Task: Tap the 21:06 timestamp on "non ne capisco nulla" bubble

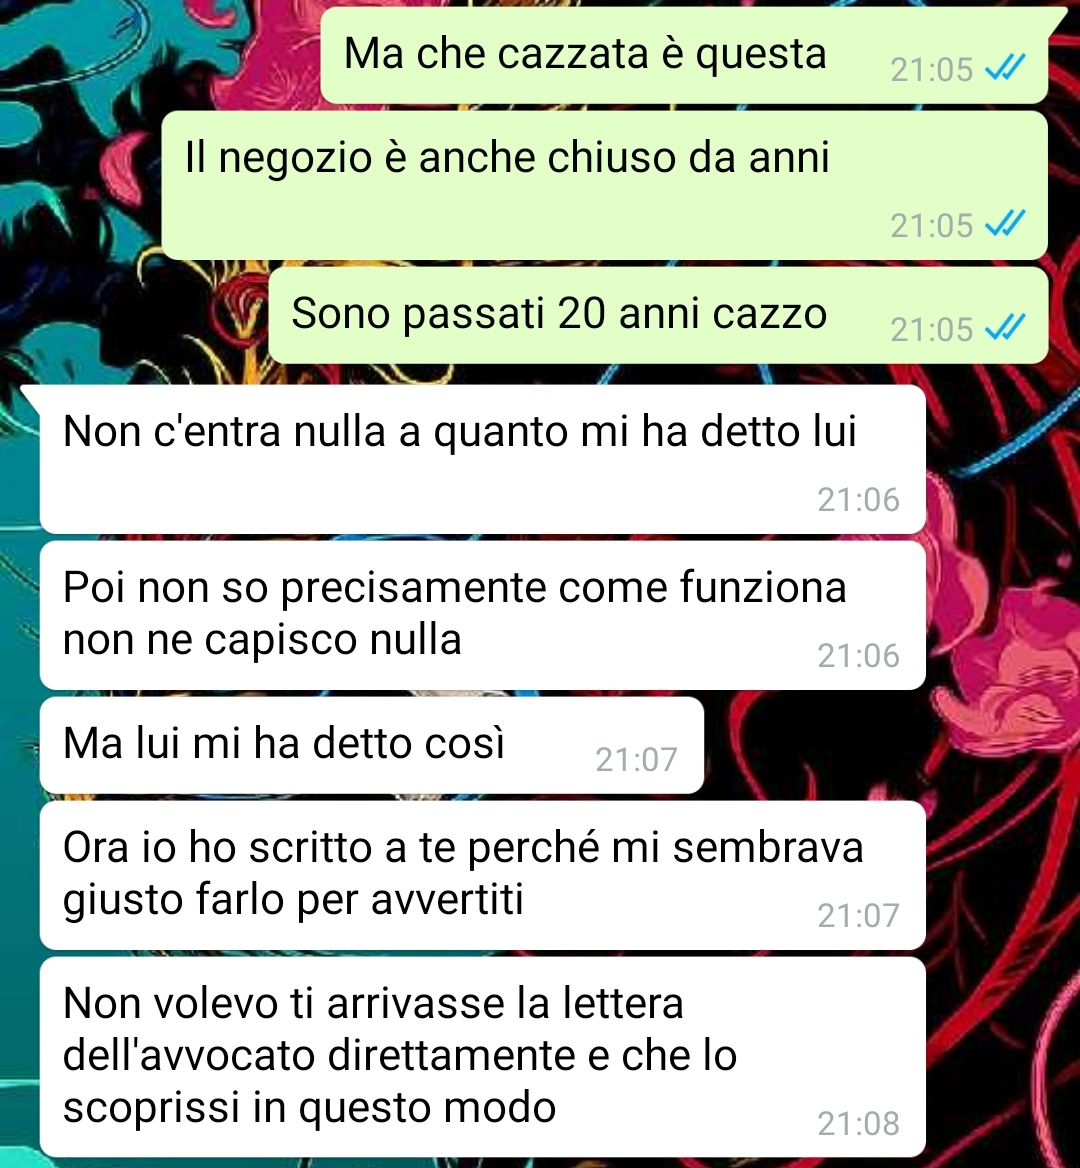Action: pyautogui.click(x=858, y=656)
